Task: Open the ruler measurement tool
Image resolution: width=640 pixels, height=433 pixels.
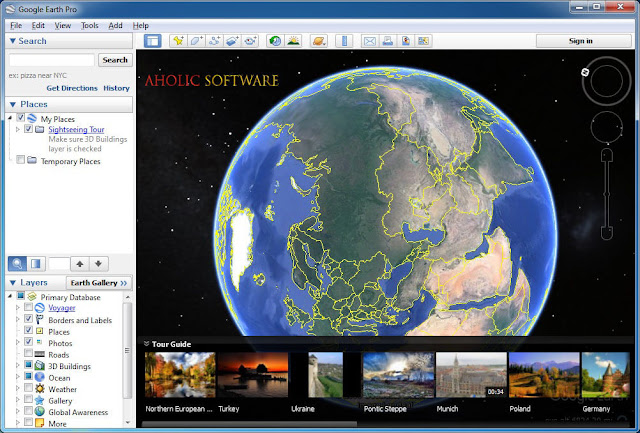Action: point(344,41)
